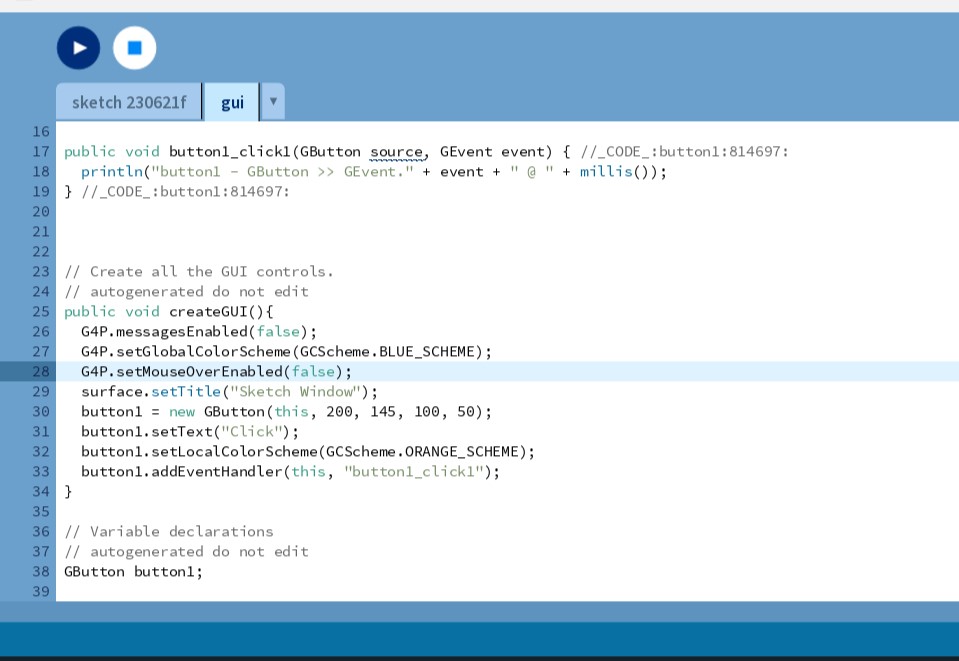Click the 'createGUI' method name
The height and width of the screenshot is (661, 959).
(x=208, y=311)
